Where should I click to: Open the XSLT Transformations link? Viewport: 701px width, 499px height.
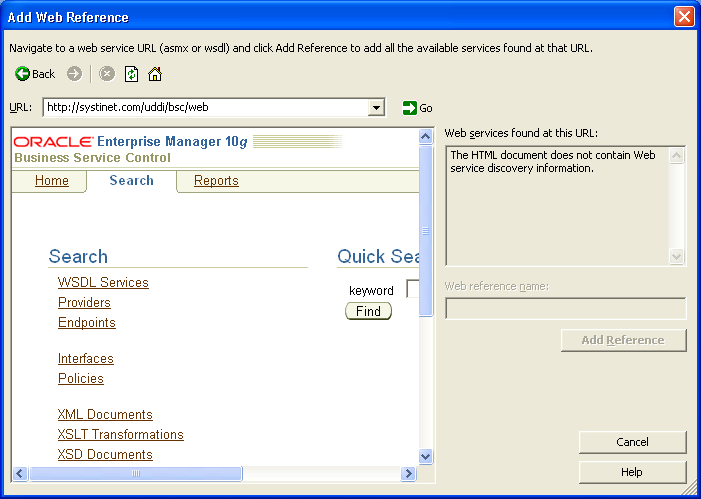121,435
